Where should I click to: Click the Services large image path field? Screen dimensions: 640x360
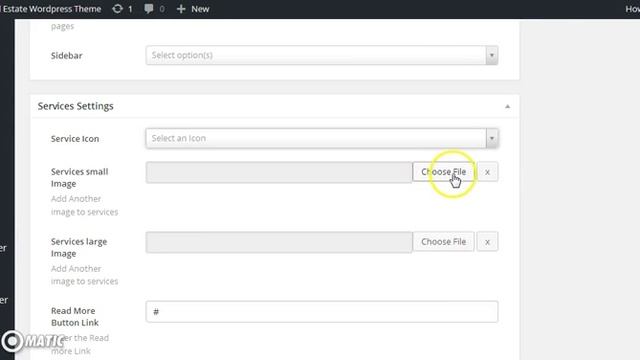pyautogui.click(x=279, y=242)
